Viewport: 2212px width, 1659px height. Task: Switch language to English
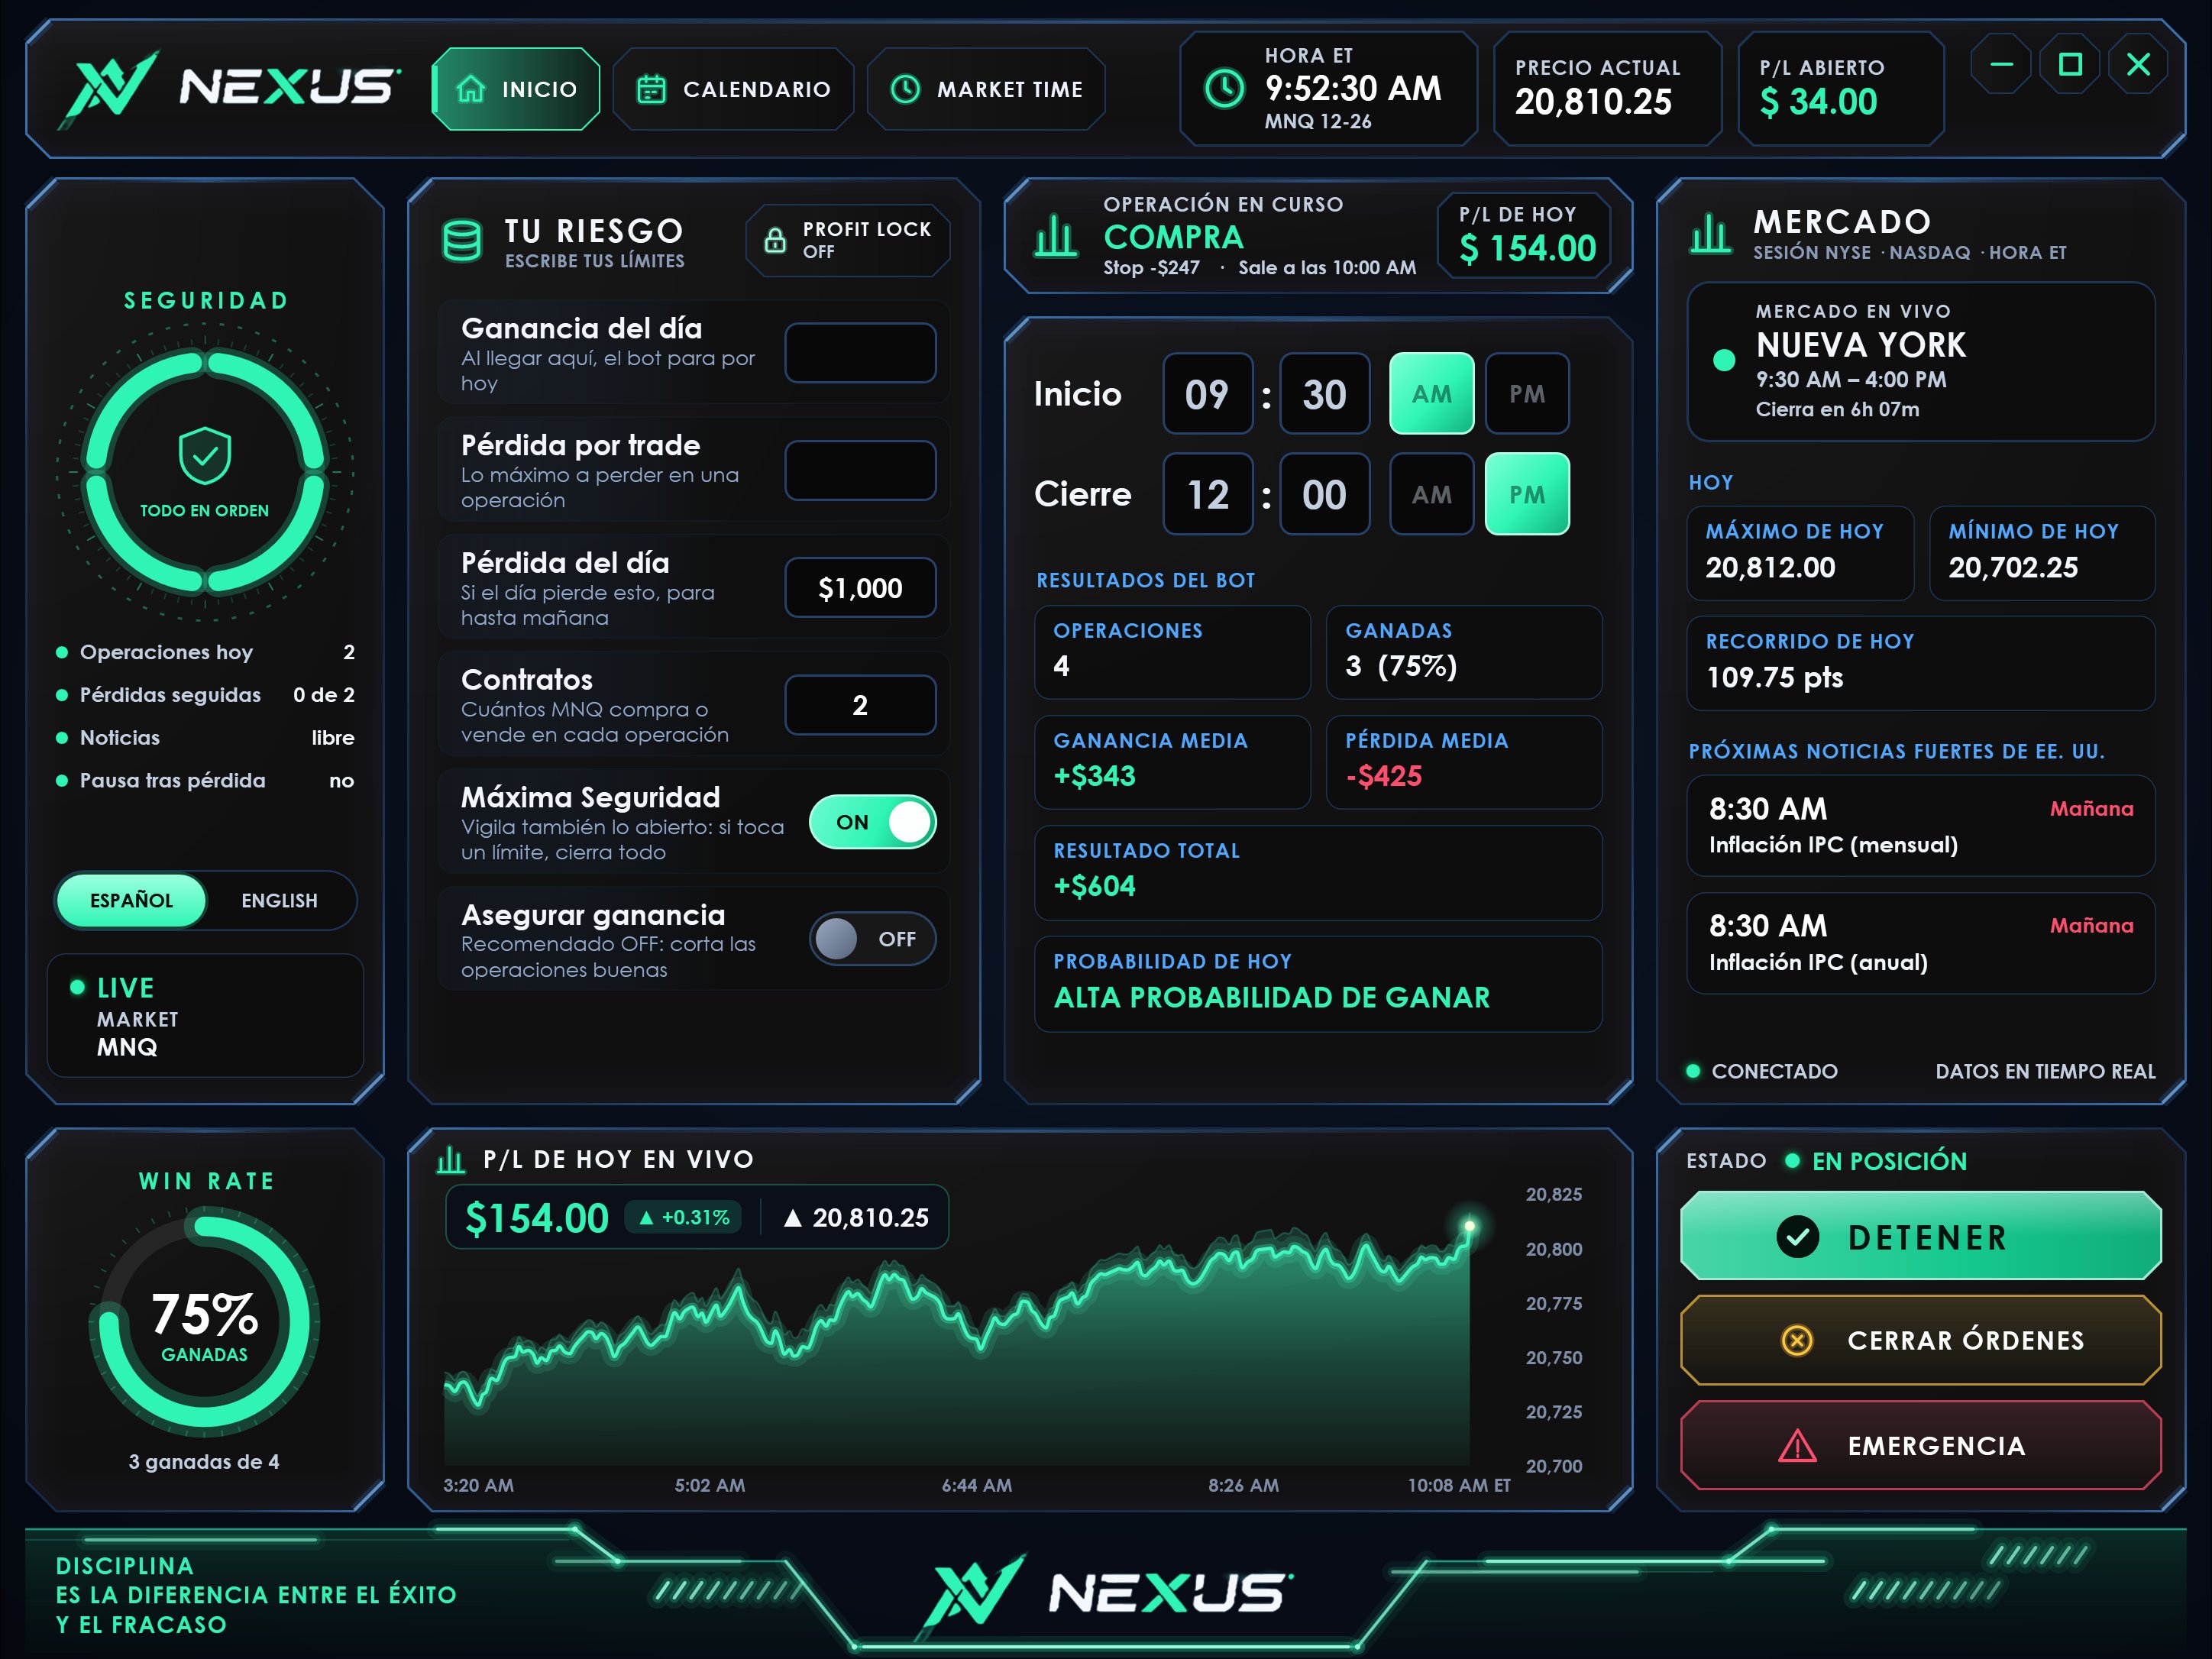(279, 901)
